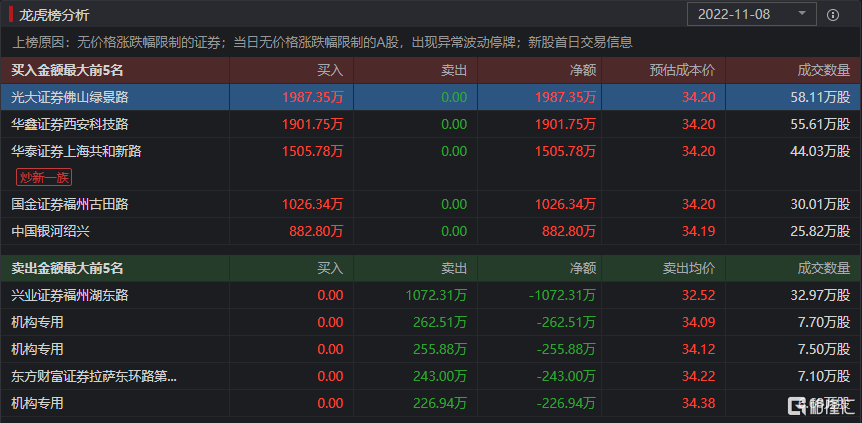The height and width of the screenshot is (423, 862).
Task: Click volume 44.03万股
Action: pyautogui.click(x=820, y=151)
